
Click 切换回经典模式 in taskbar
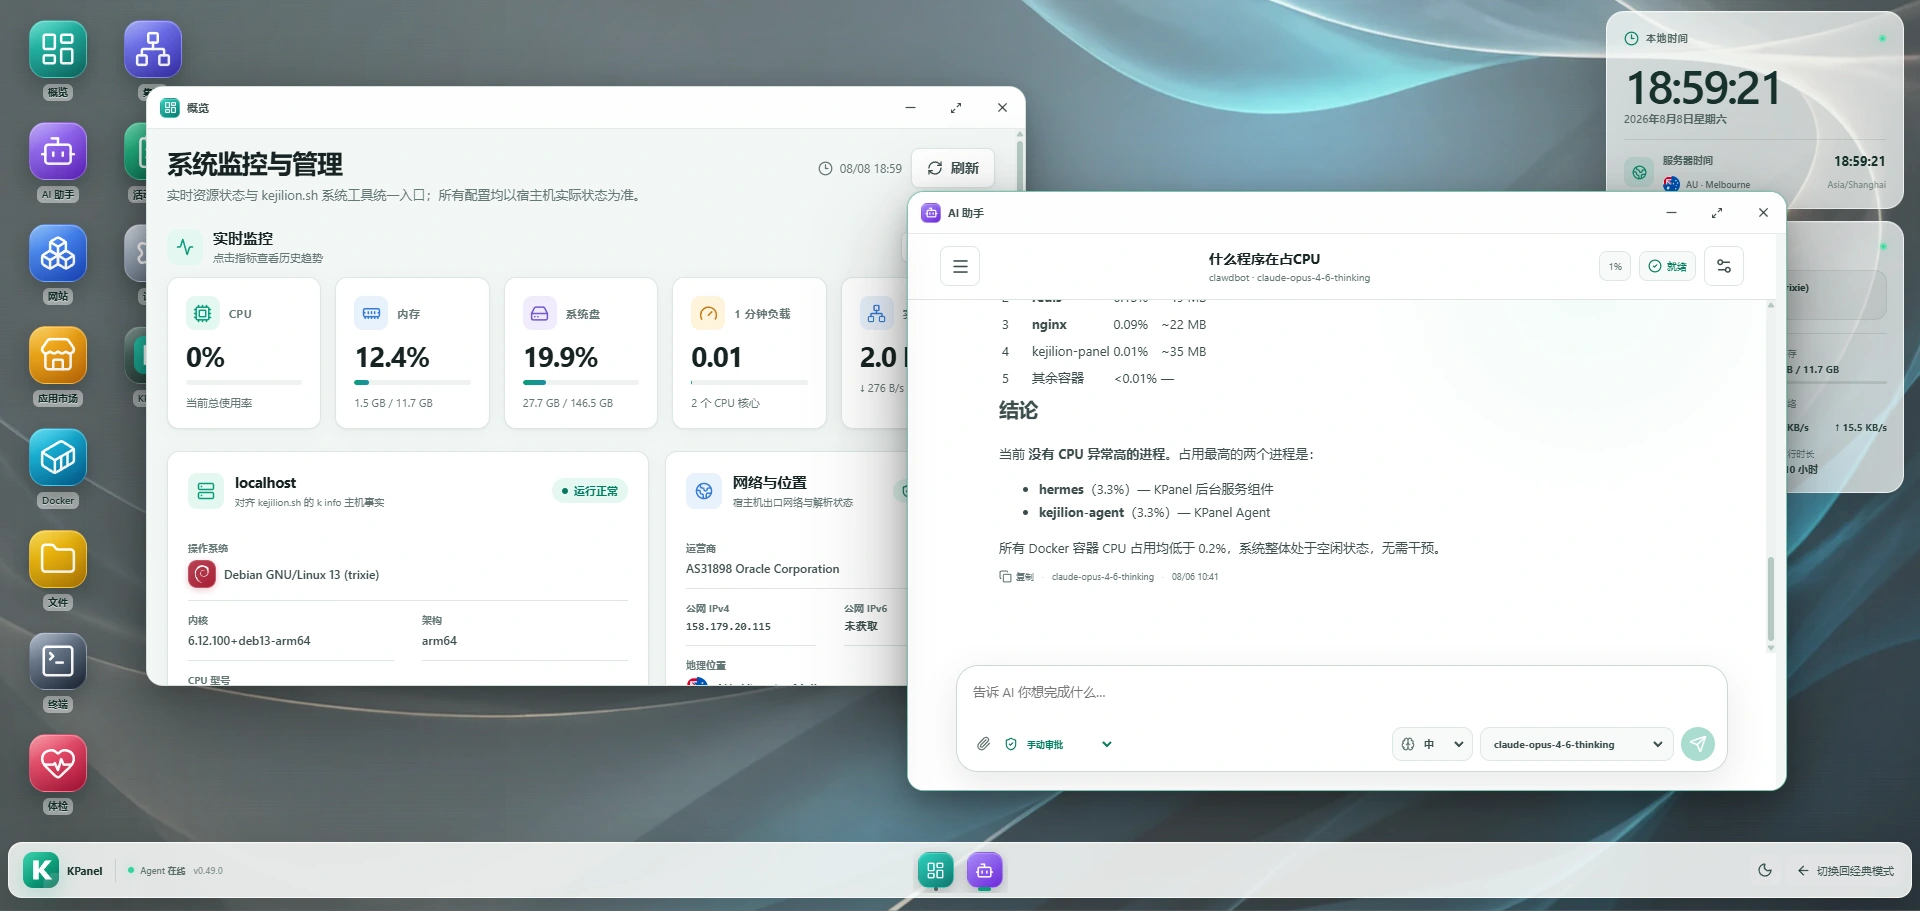click(x=1845, y=871)
